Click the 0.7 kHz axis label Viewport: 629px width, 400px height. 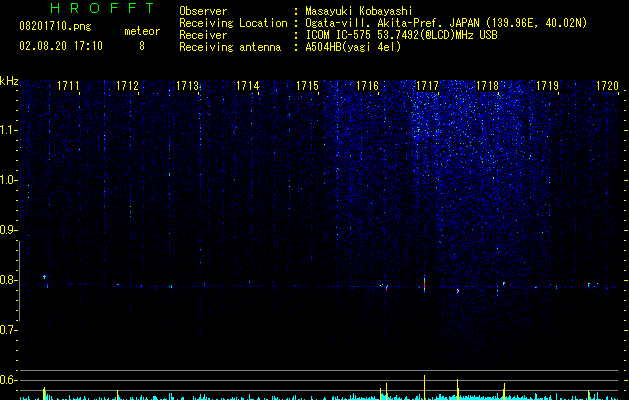click(8, 330)
